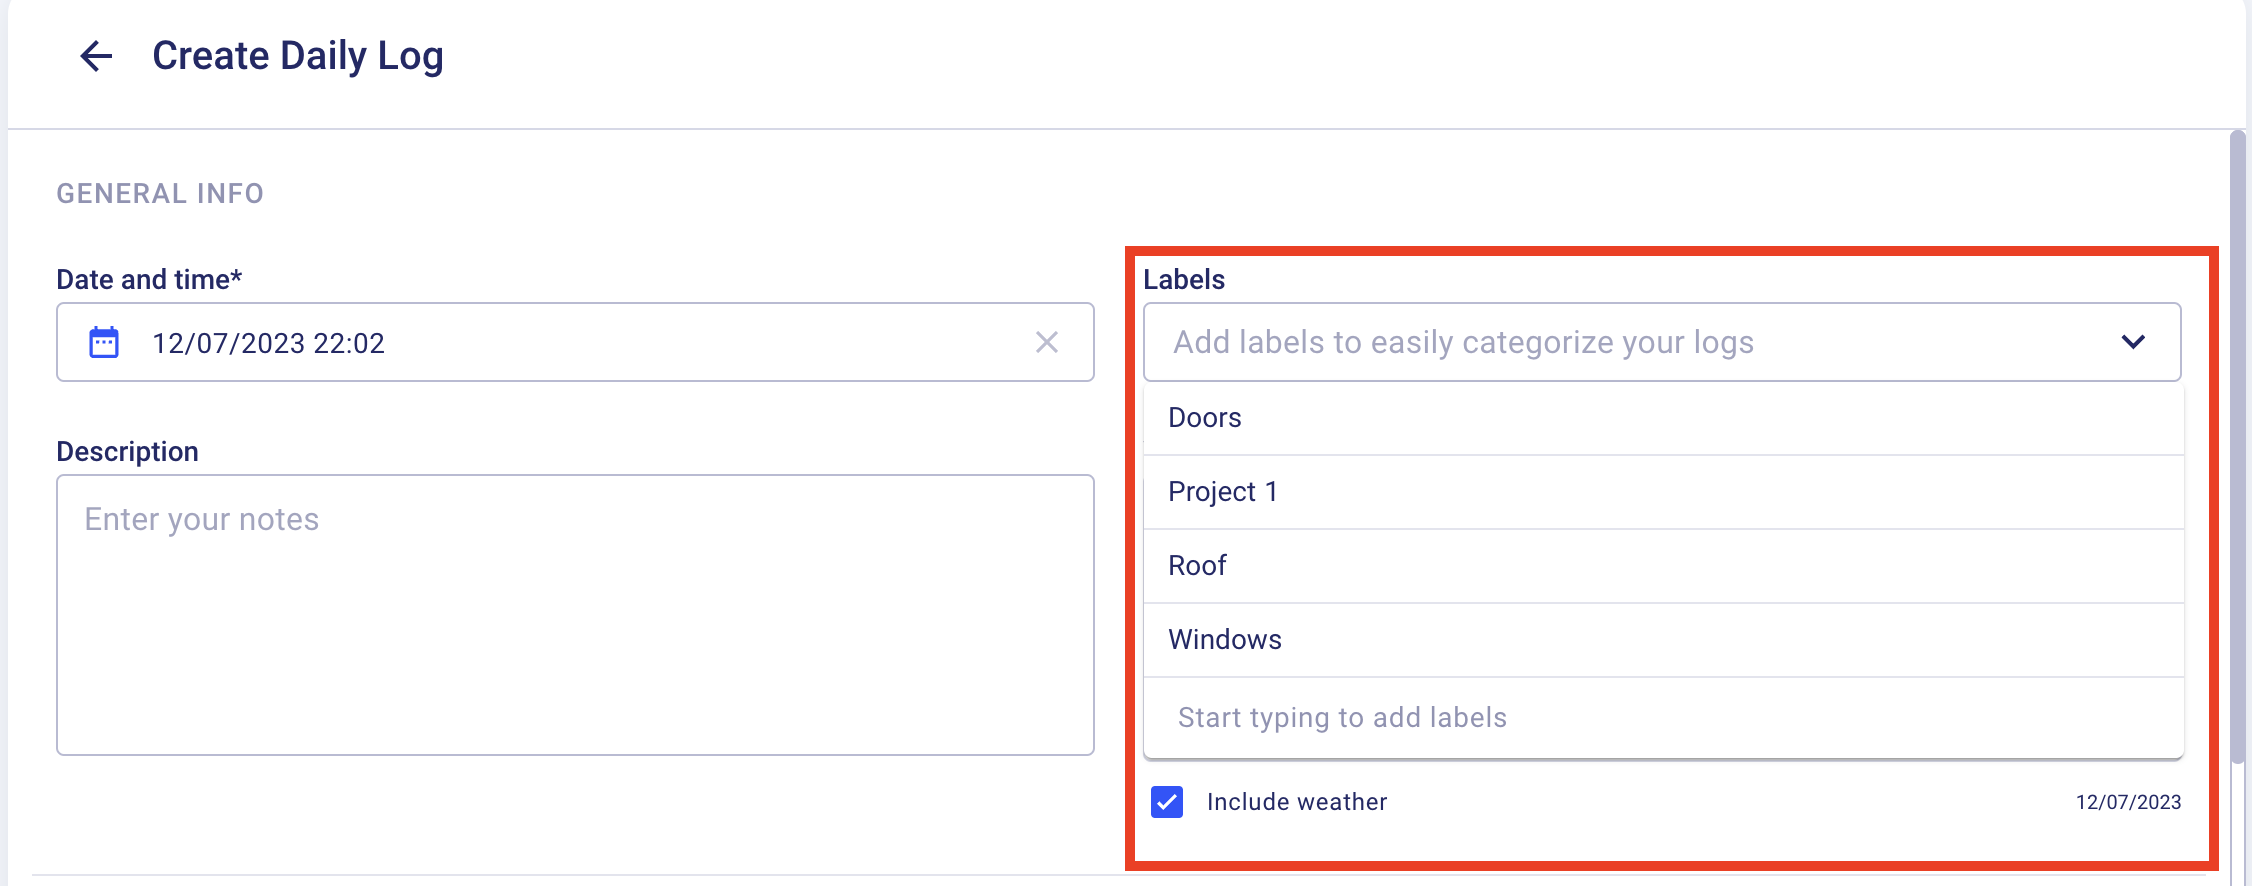Screen dimensions: 2252x886
Task: Click the GENERAL INFO section heading
Action: [x=160, y=194]
